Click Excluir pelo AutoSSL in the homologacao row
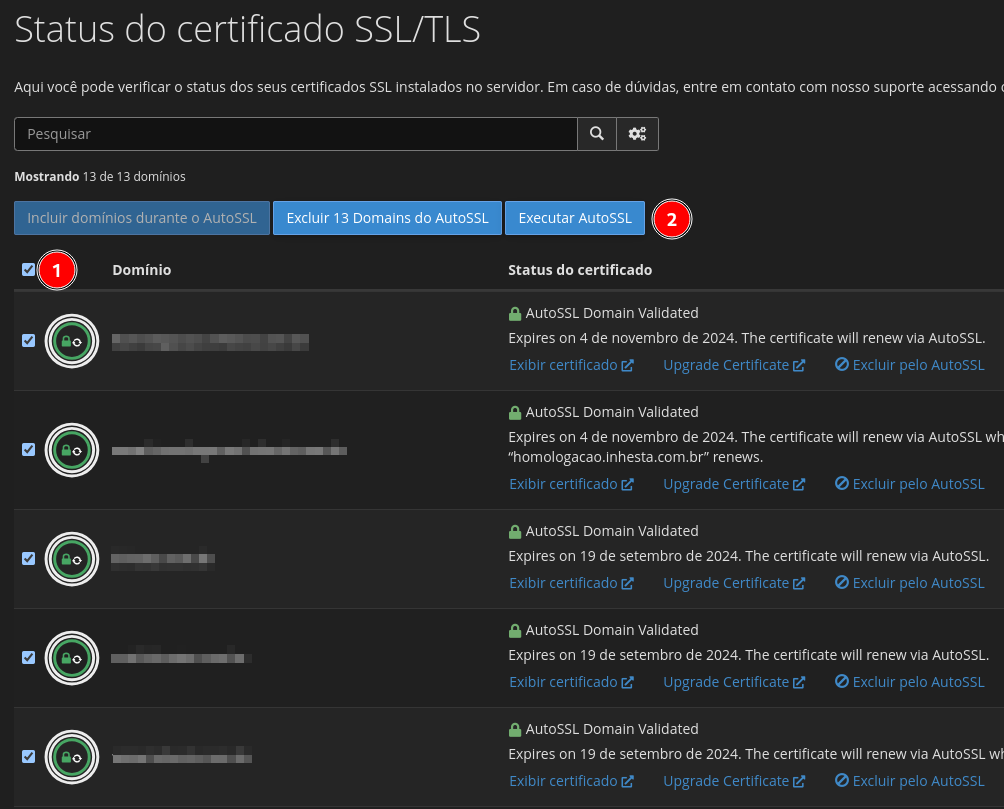This screenshot has width=1004, height=809. tap(909, 484)
